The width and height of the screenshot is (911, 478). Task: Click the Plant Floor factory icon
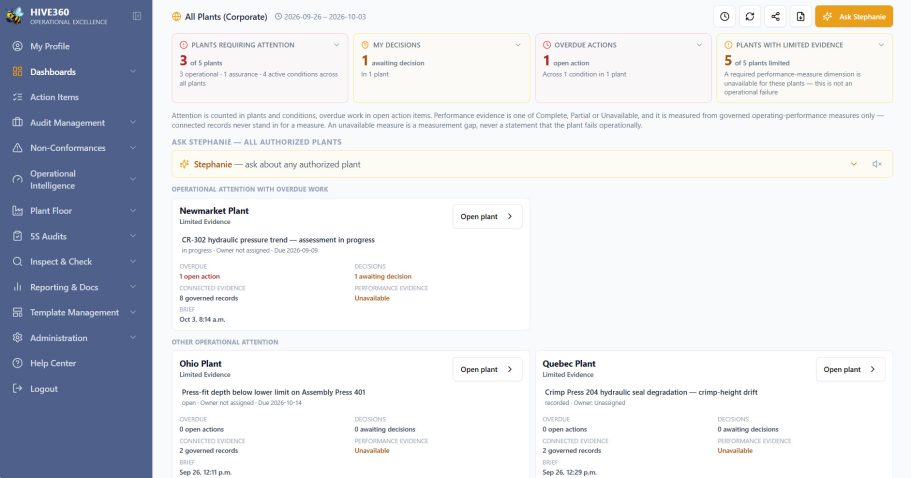[x=17, y=211]
